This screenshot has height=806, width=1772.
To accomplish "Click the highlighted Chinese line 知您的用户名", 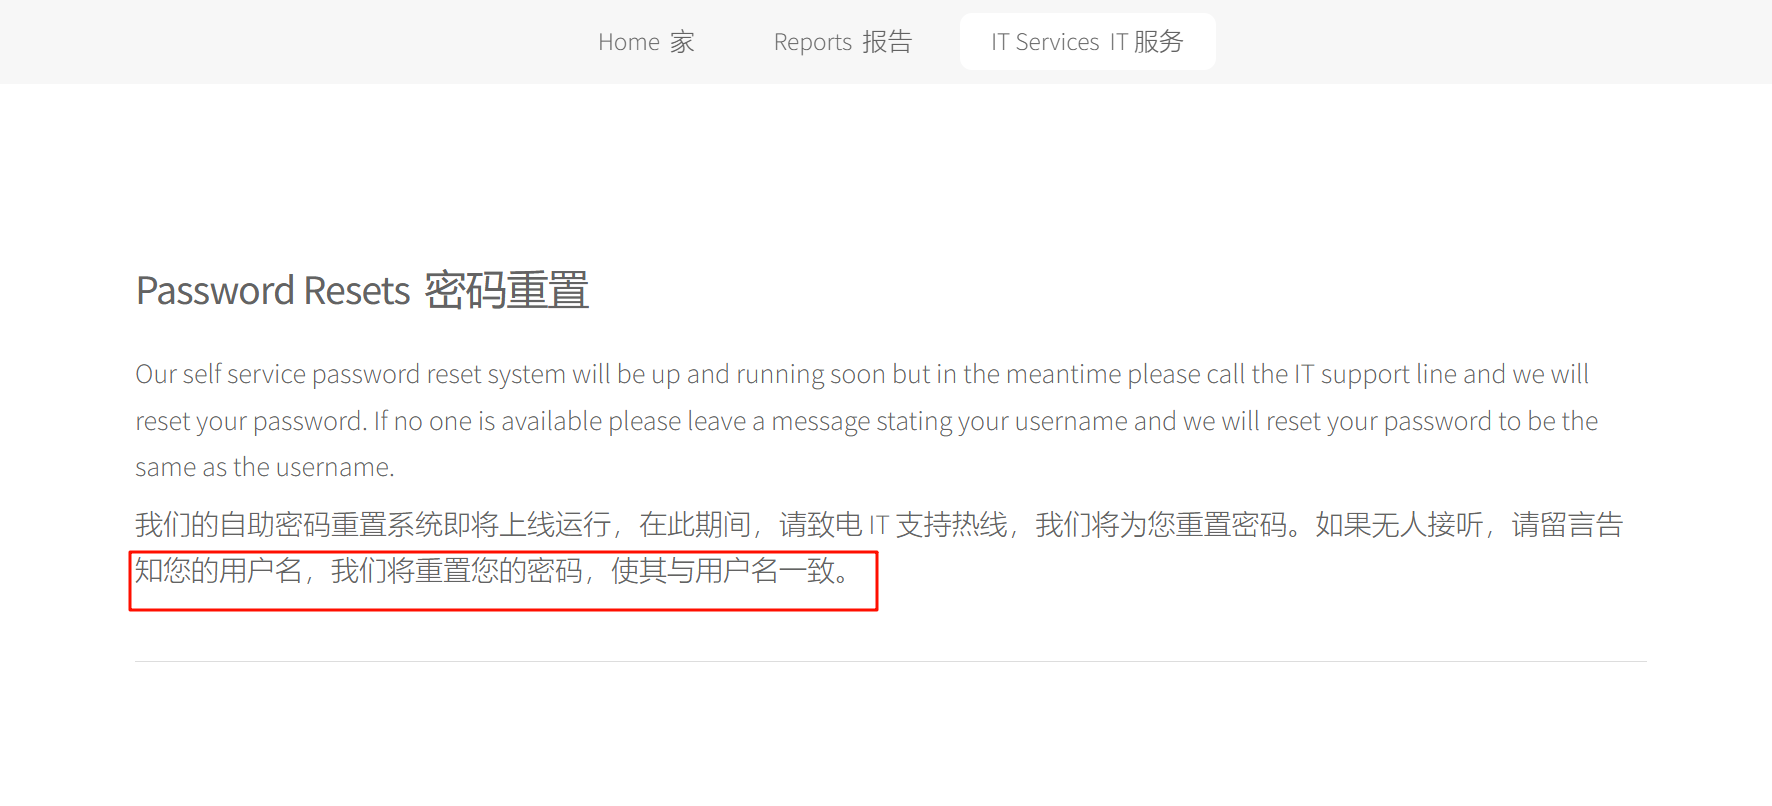I will [x=496, y=571].
